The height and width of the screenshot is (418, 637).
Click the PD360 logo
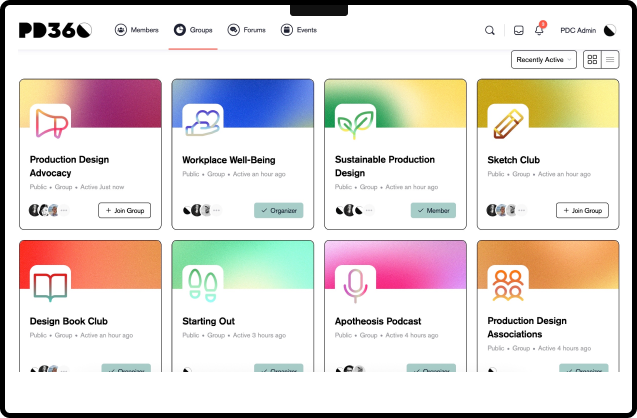[55, 30]
